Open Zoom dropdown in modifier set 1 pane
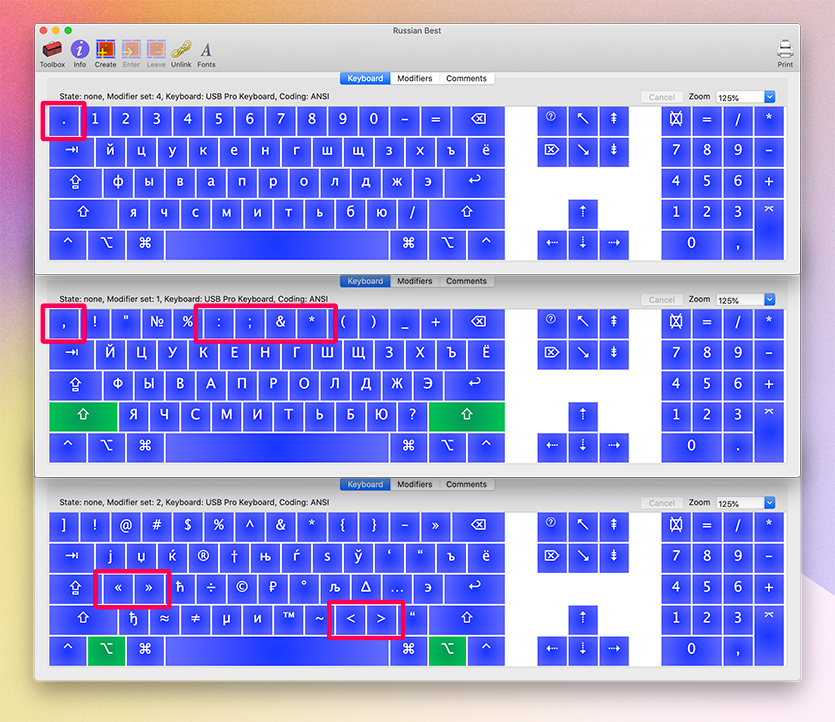The width and height of the screenshot is (835, 722). [x=769, y=300]
